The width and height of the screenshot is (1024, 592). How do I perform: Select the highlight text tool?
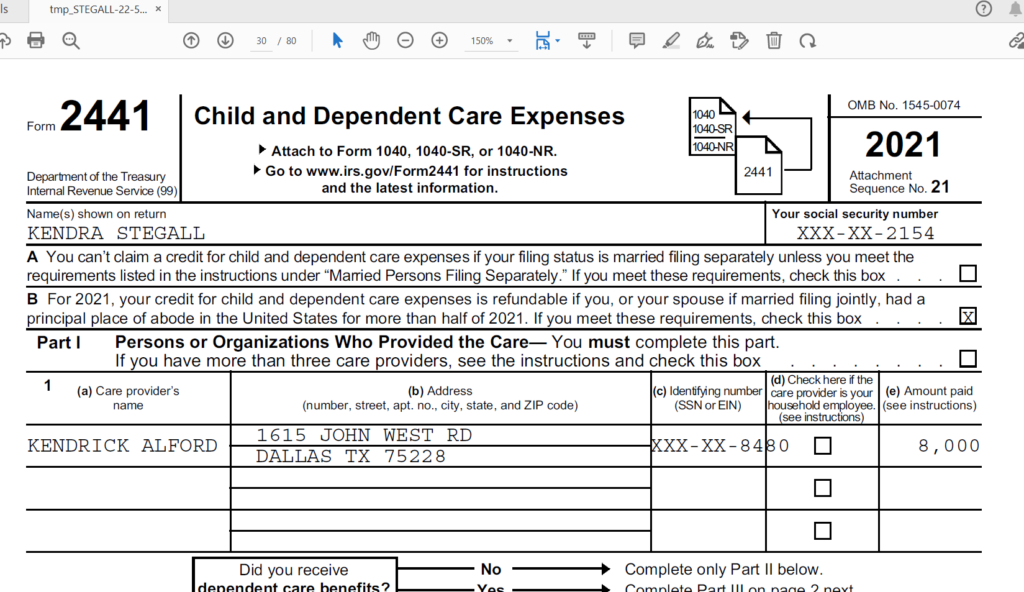[x=671, y=41]
